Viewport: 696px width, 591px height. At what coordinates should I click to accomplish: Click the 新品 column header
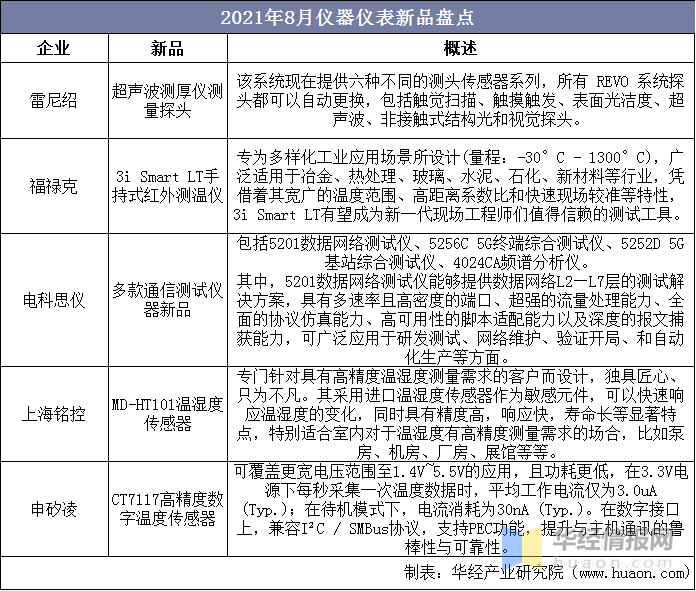[x=167, y=48]
